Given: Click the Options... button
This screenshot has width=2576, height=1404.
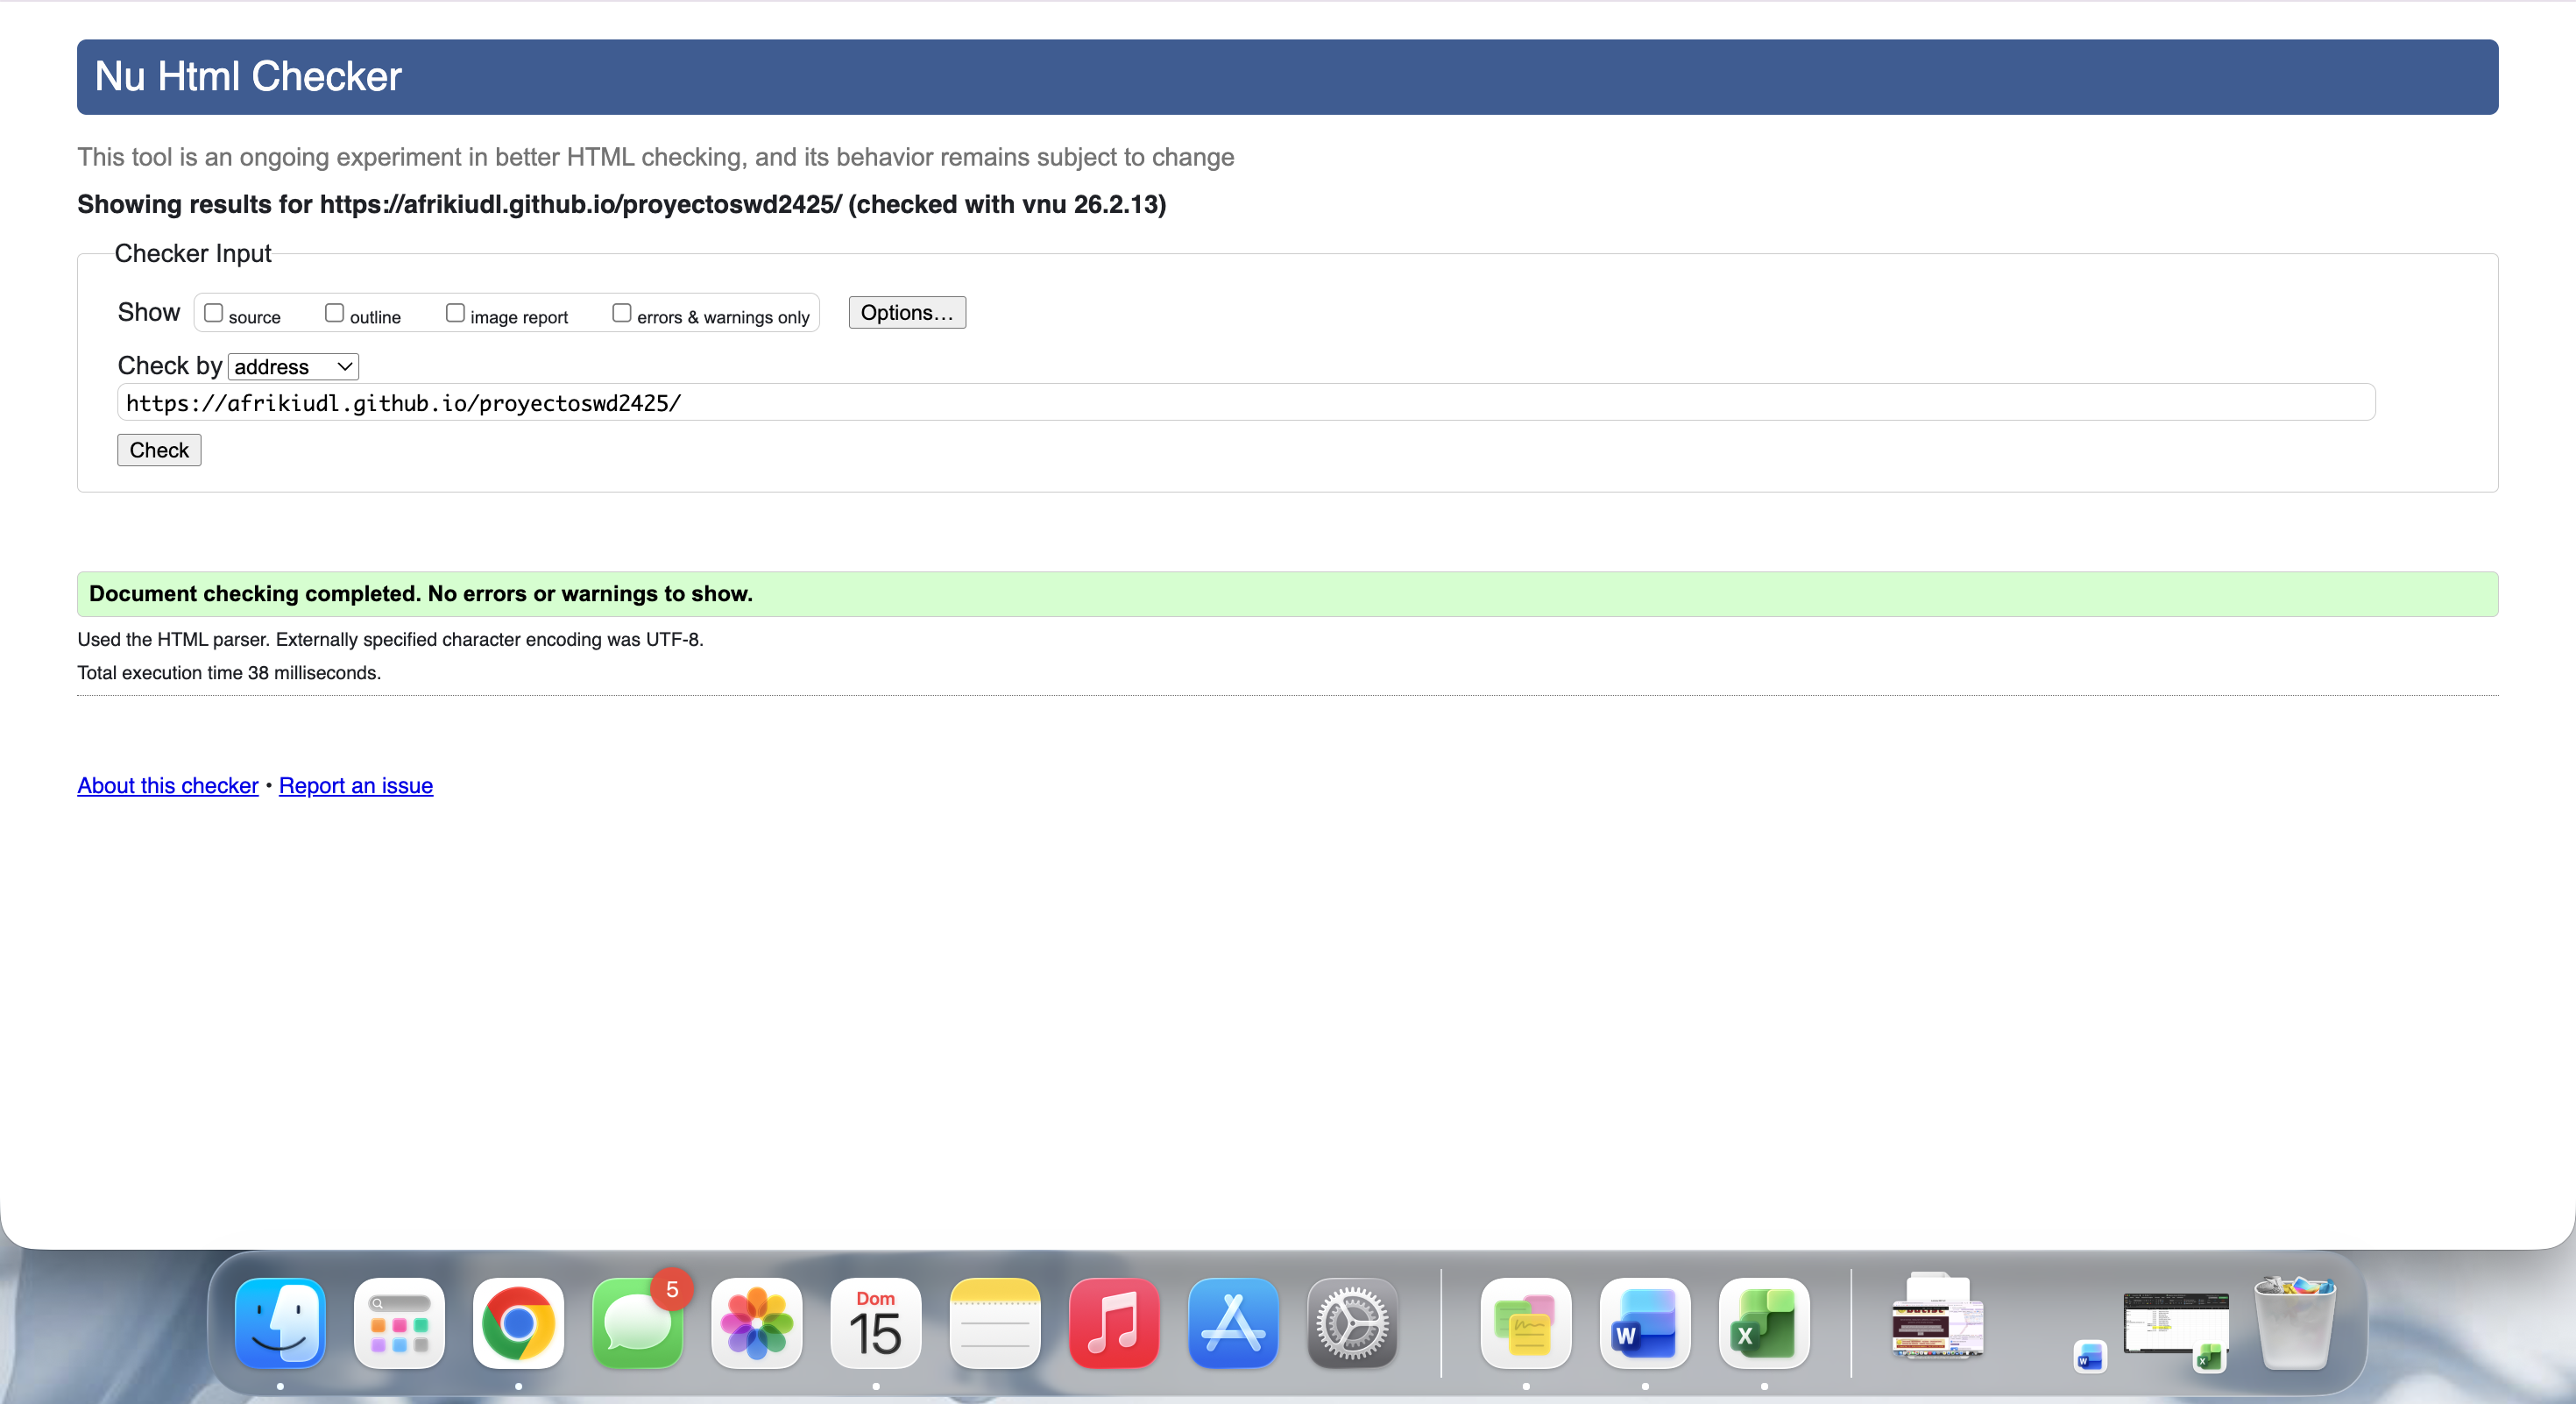Looking at the screenshot, I should point(906,313).
